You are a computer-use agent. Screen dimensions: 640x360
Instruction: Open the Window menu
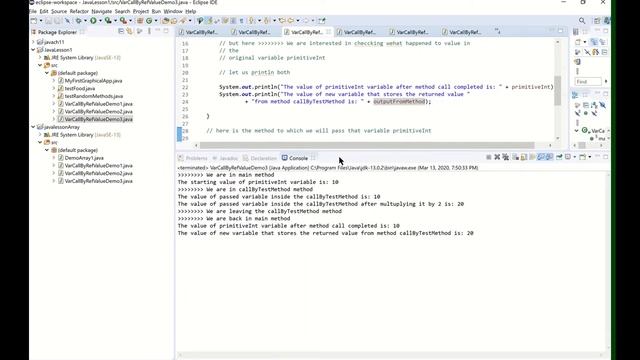click(x=173, y=11)
